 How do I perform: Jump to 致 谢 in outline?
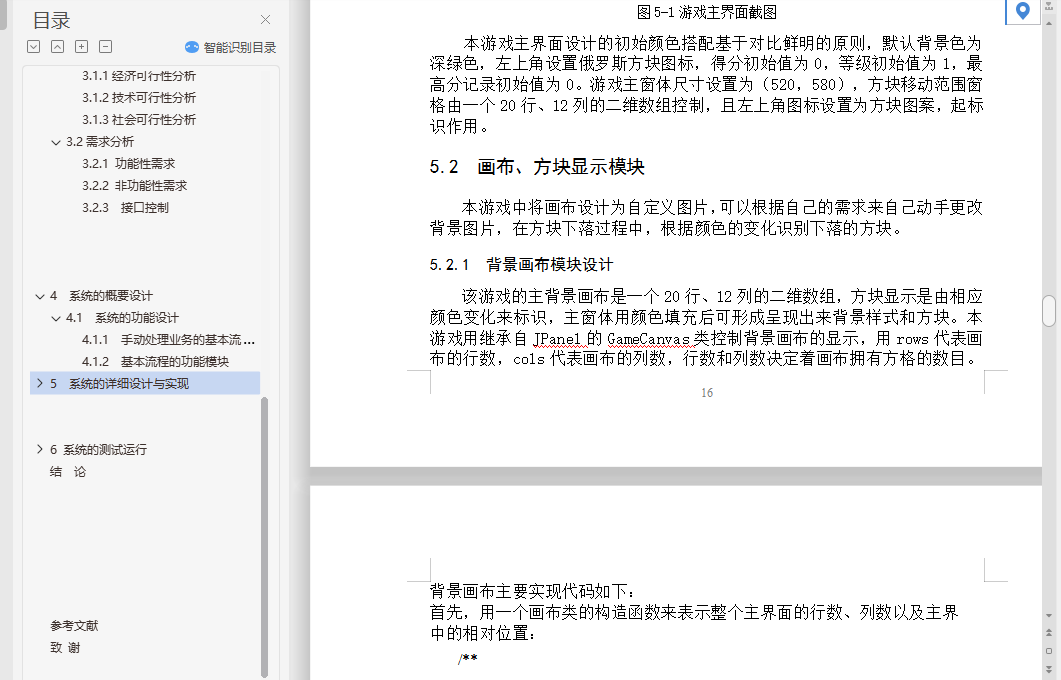[x=65, y=648]
